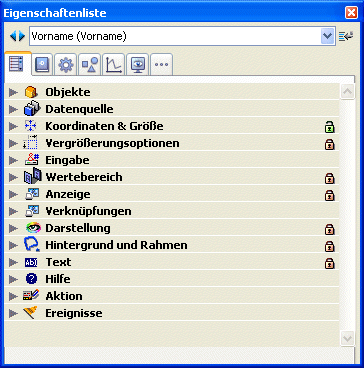Click the Ereignisse icon
This screenshot has height=368, width=364.
[30, 313]
